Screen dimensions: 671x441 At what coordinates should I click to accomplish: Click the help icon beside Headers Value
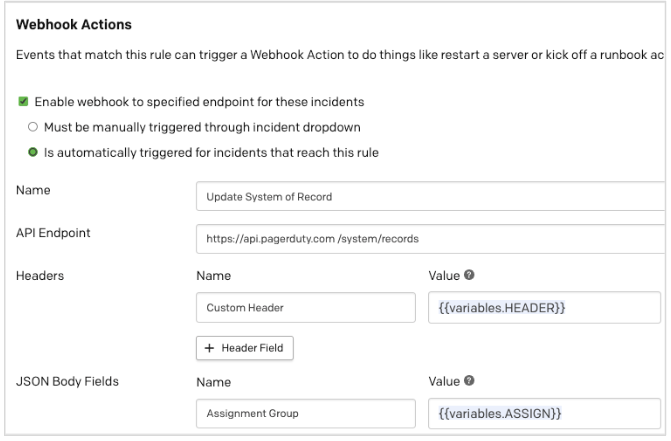click(x=468, y=271)
